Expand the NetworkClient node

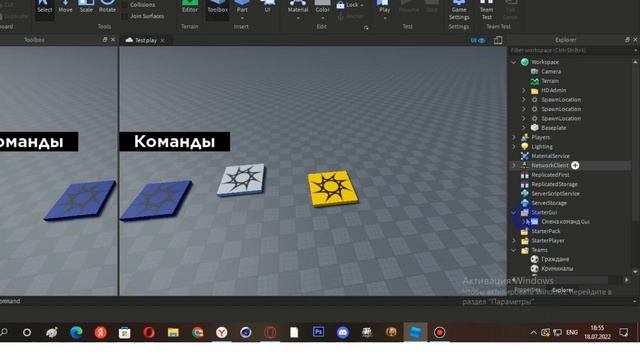click(x=513, y=165)
